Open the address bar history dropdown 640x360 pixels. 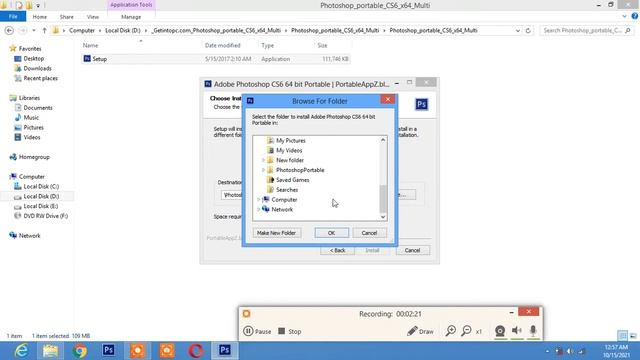pos(518,31)
